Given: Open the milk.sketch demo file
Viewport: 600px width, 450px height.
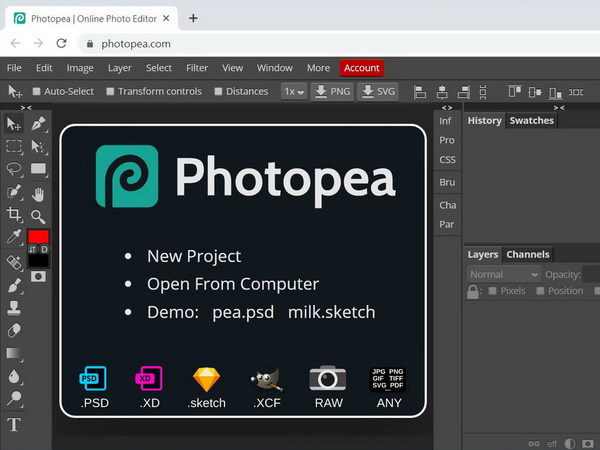Looking at the screenshot, I should (331, 312).
